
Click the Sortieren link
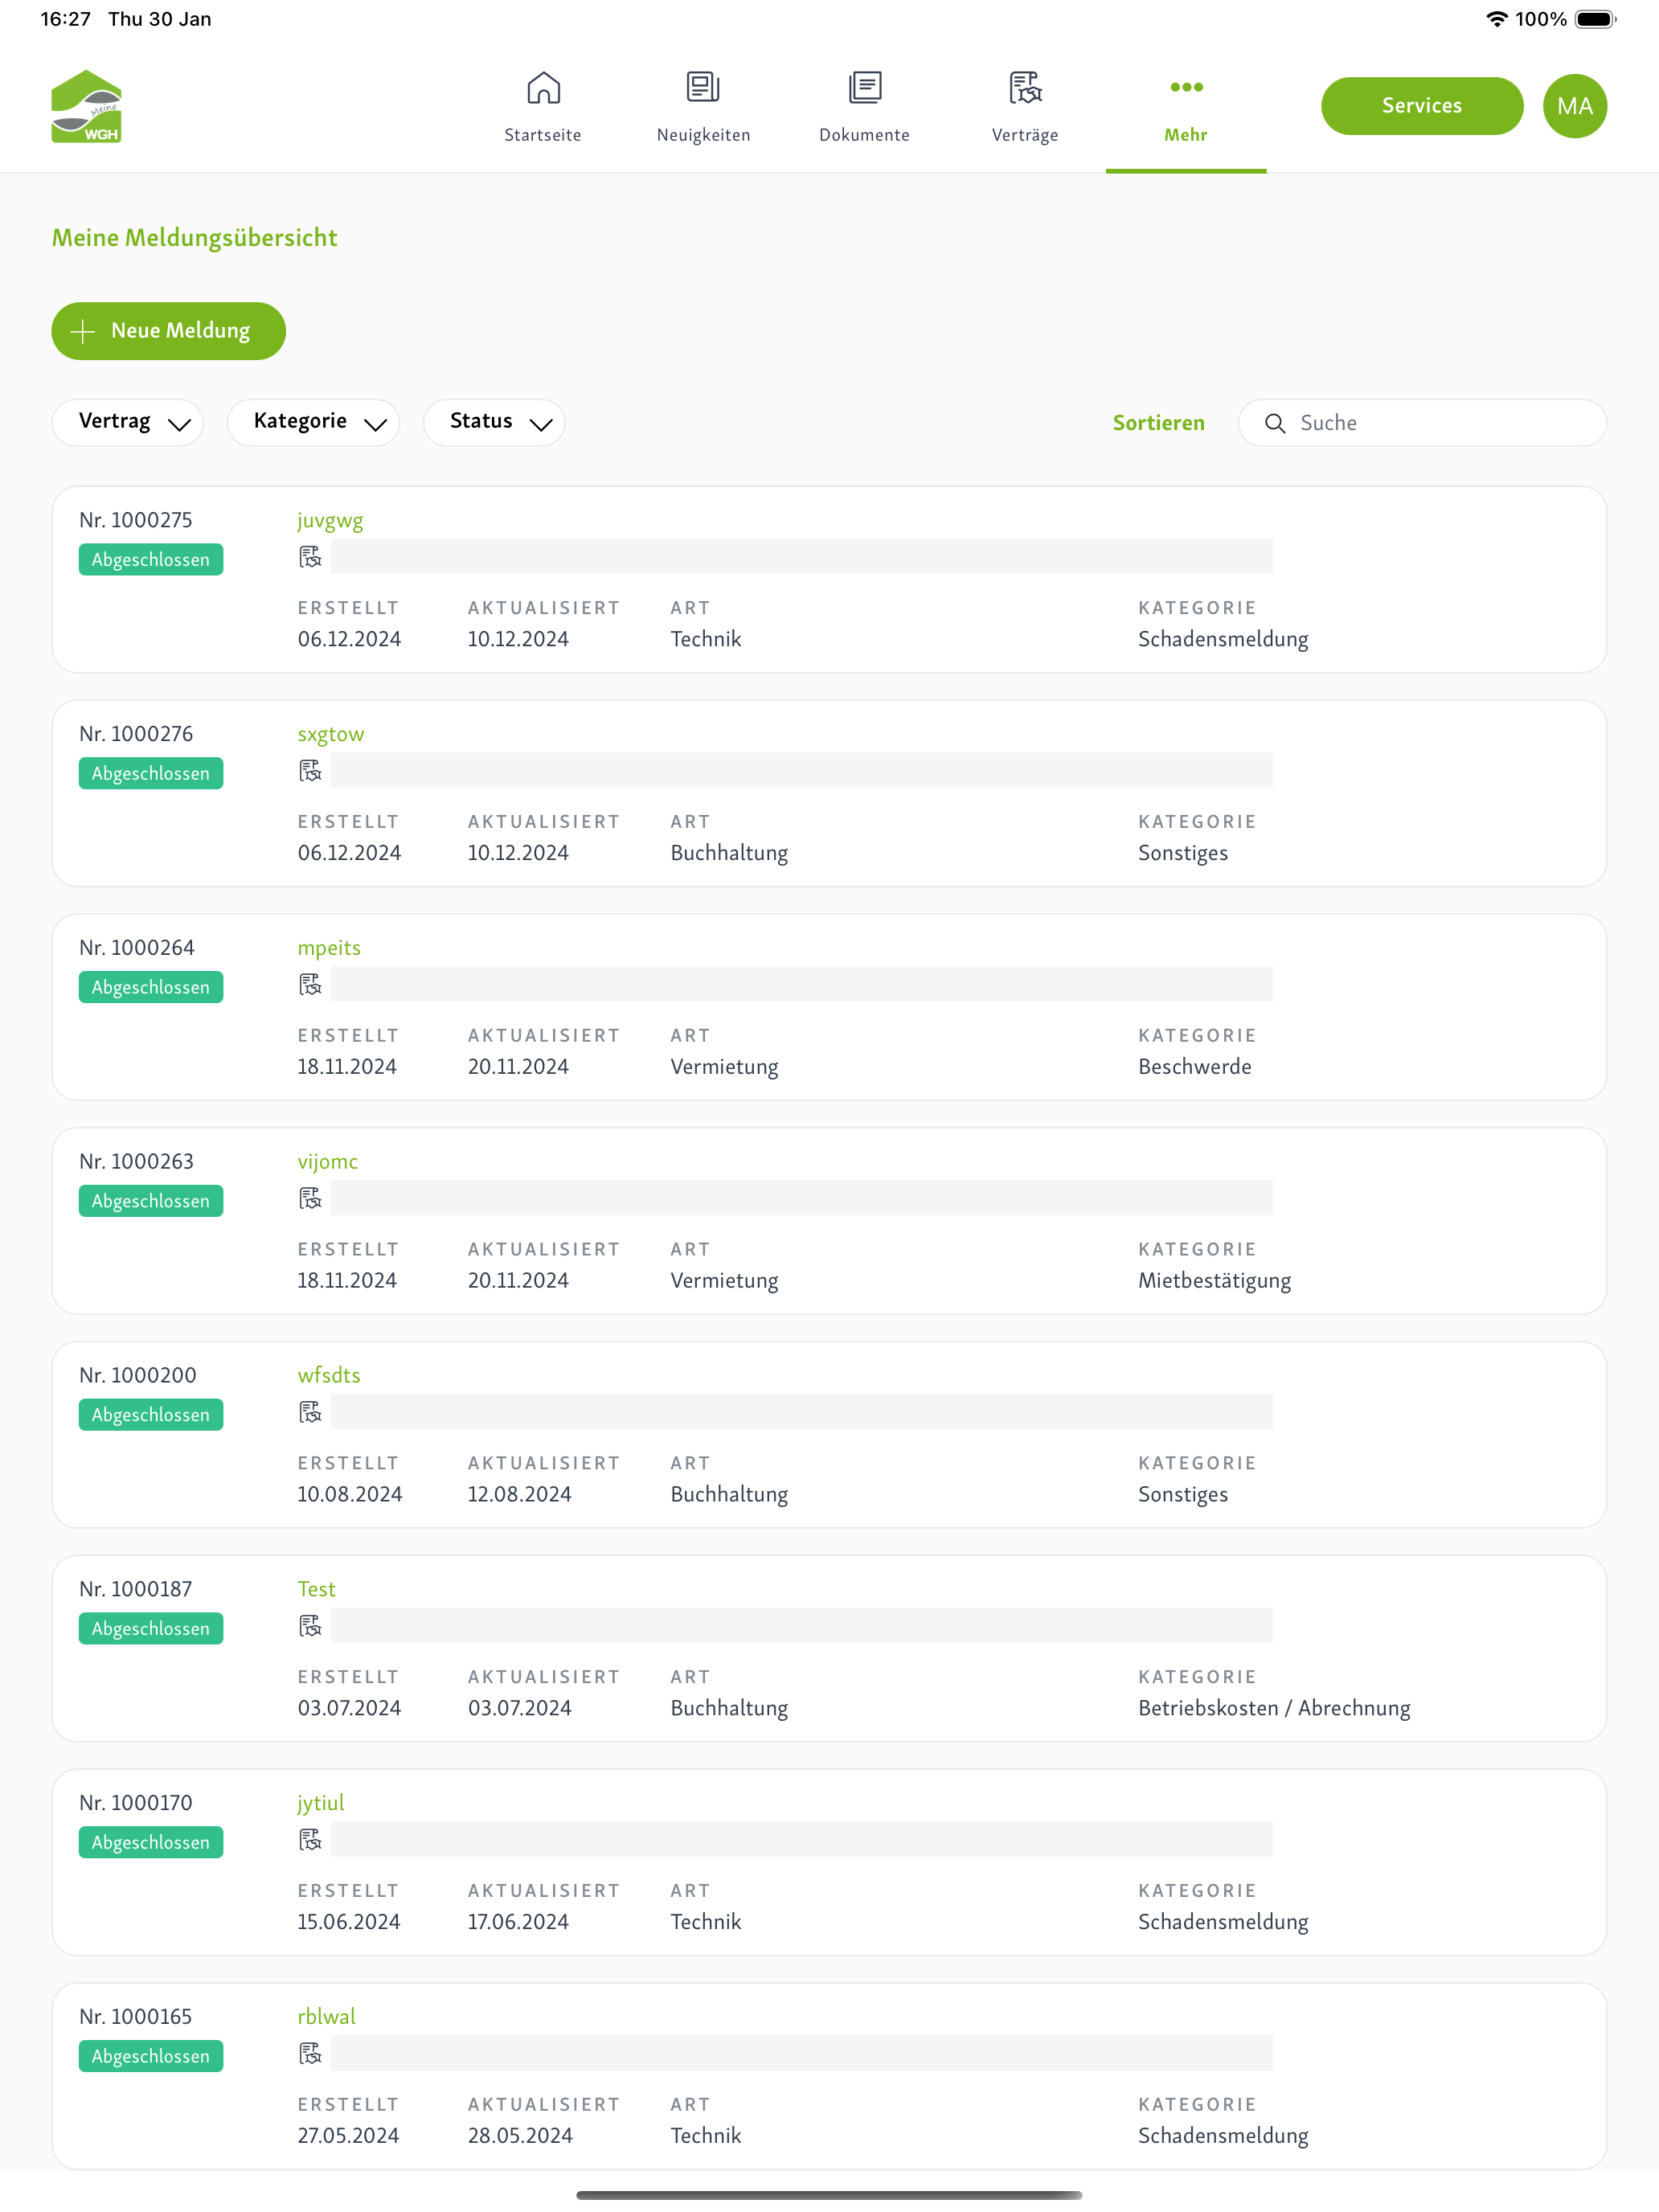(x=1159, y=423)
